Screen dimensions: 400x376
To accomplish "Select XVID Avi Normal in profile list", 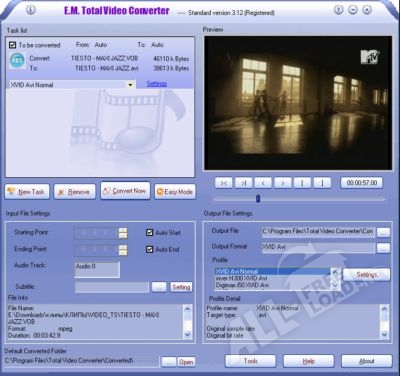I will click(273, 271).
